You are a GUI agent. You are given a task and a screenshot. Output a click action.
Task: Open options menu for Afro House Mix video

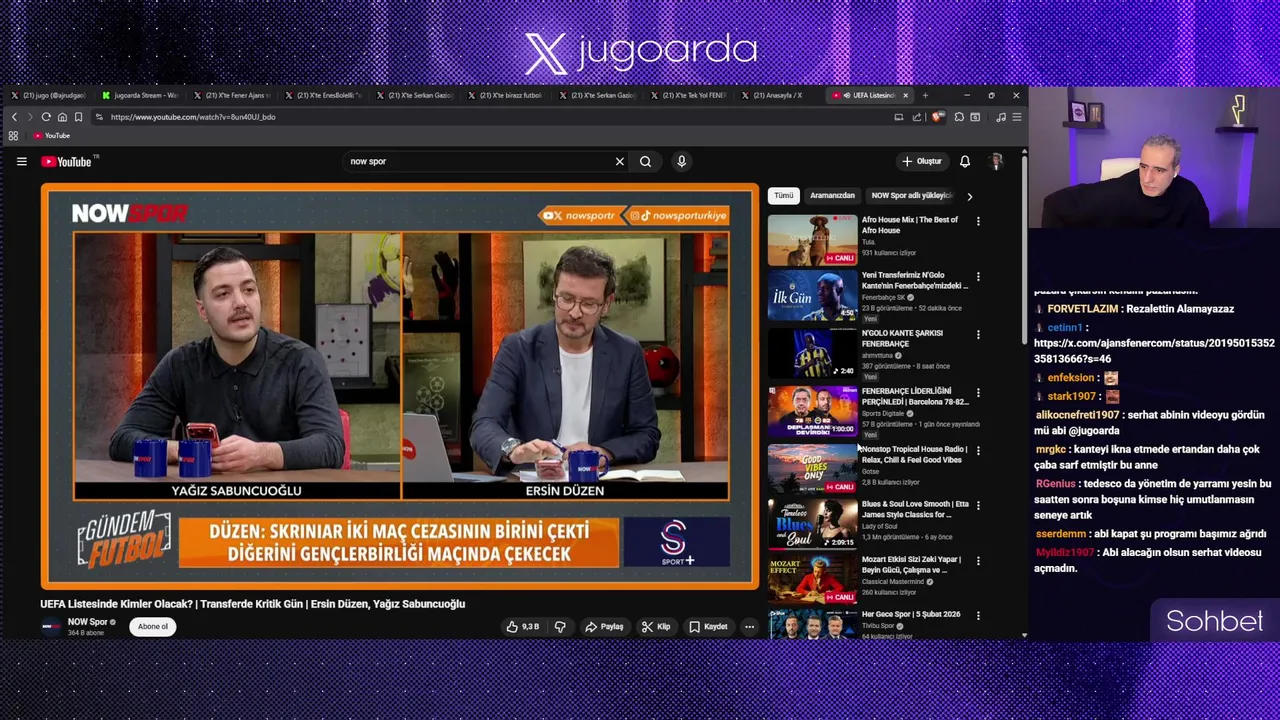[978, 221]
